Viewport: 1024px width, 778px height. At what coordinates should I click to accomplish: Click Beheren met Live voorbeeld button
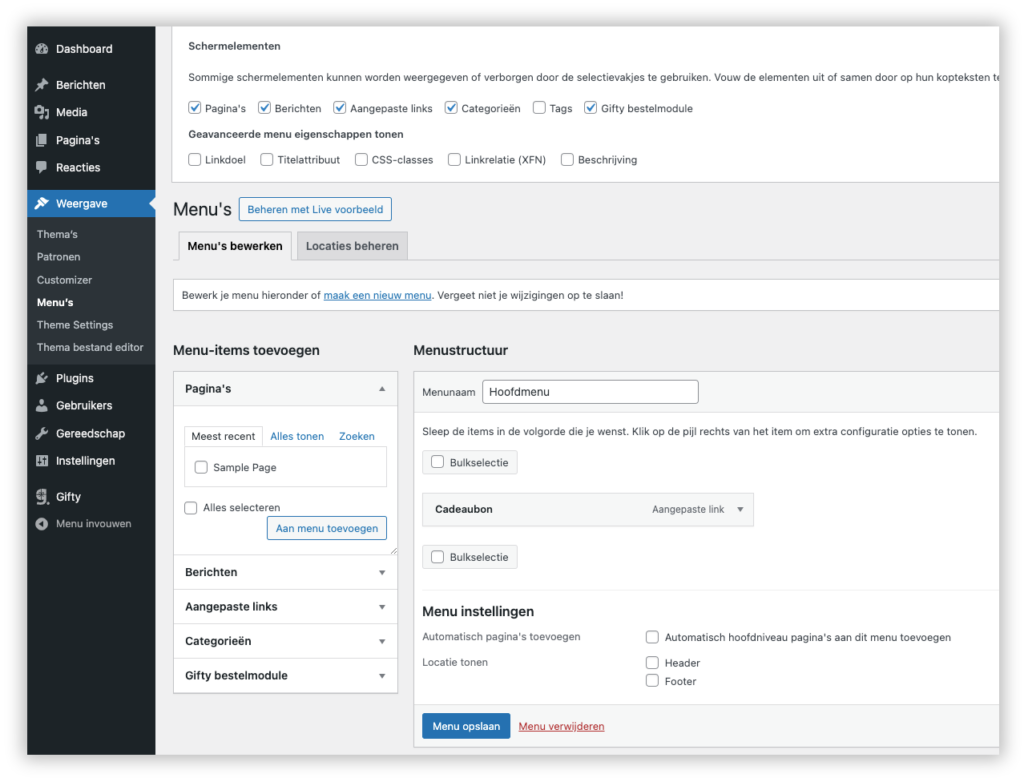click(x=315, y=209)
